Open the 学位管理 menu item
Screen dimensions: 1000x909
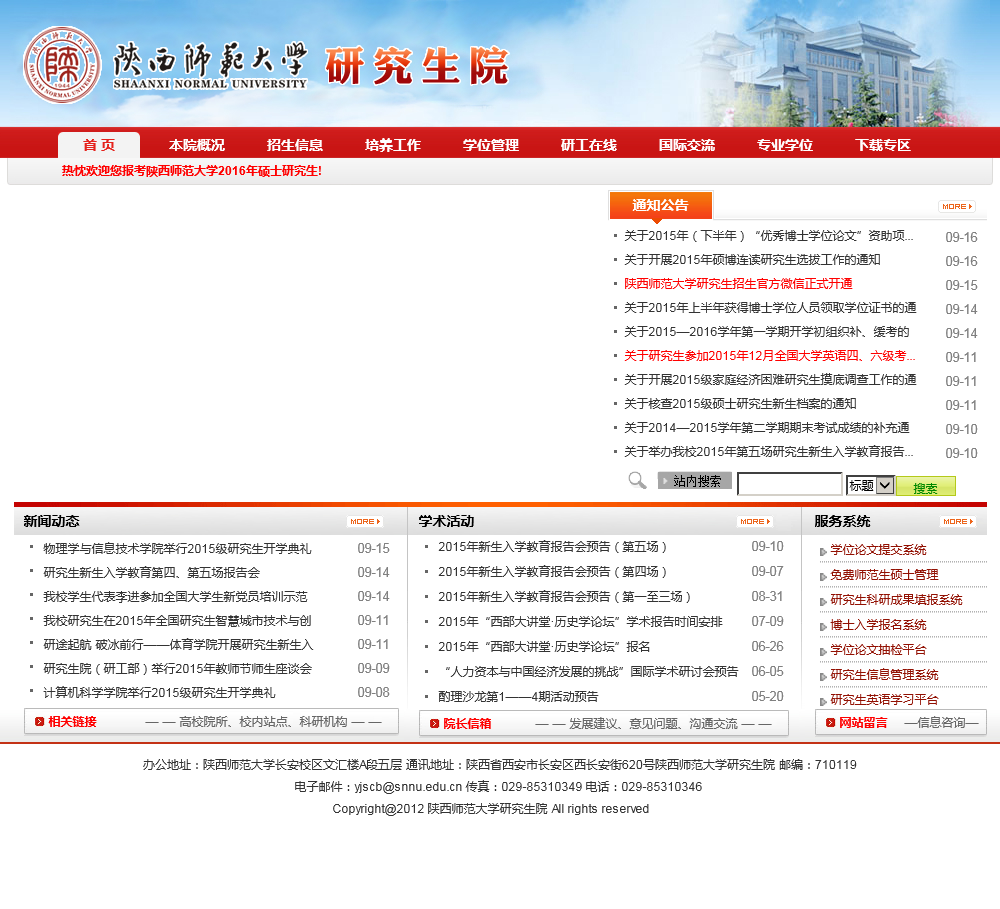[491, 145]
